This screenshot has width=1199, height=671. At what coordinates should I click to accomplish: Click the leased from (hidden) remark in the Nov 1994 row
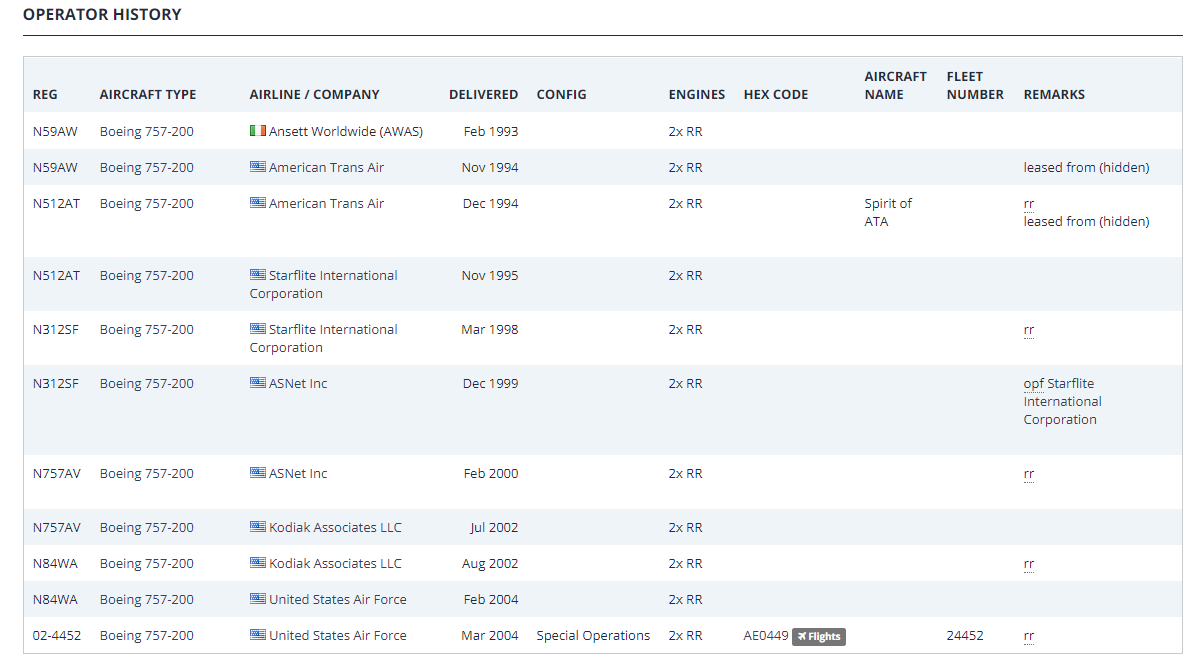1086,167
